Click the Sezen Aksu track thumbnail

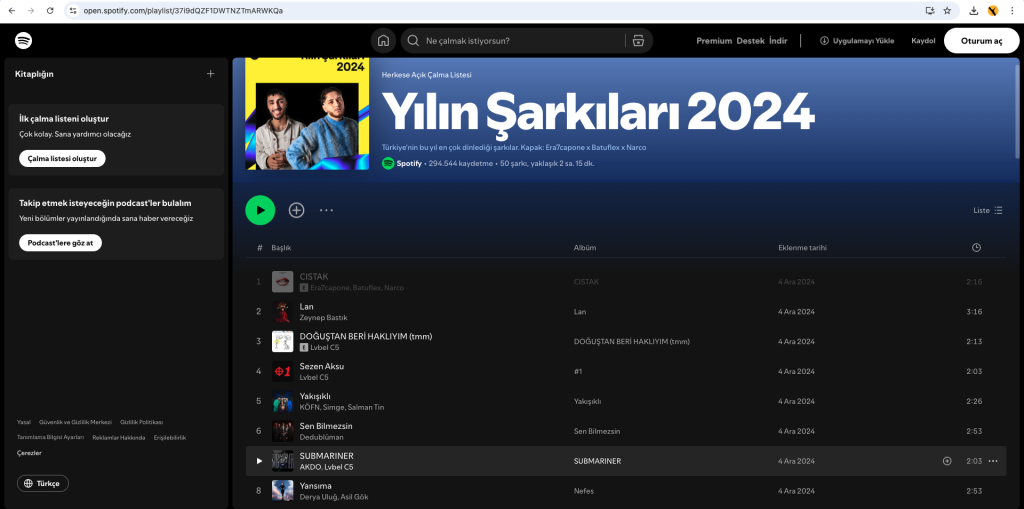click(x=282, y=371)
